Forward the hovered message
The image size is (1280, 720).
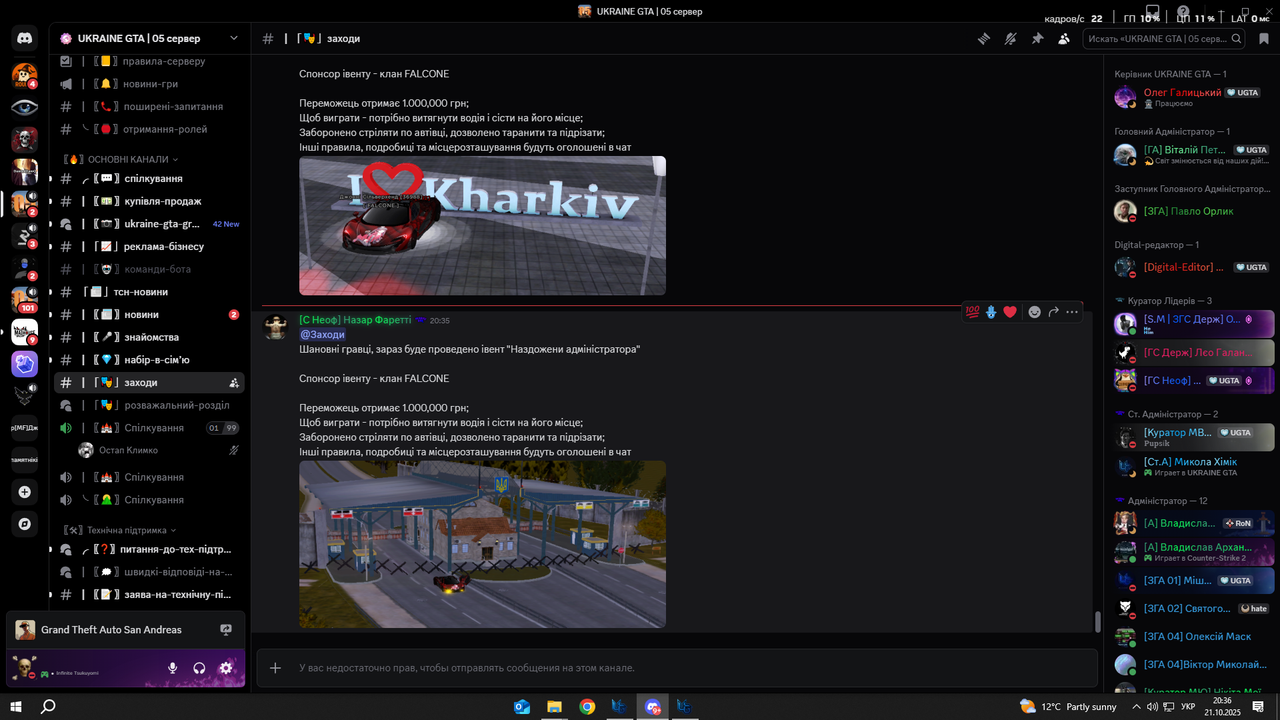(x=1054, y=312)
